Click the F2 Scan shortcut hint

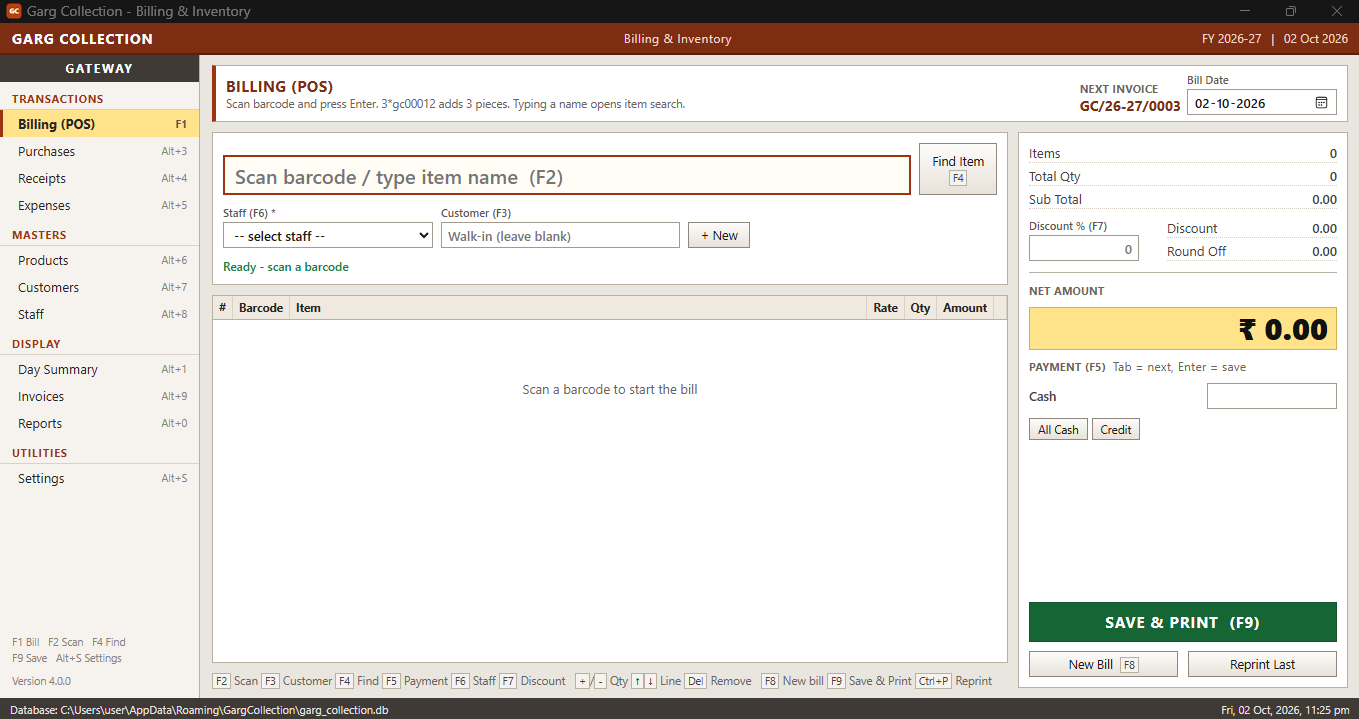235,681
